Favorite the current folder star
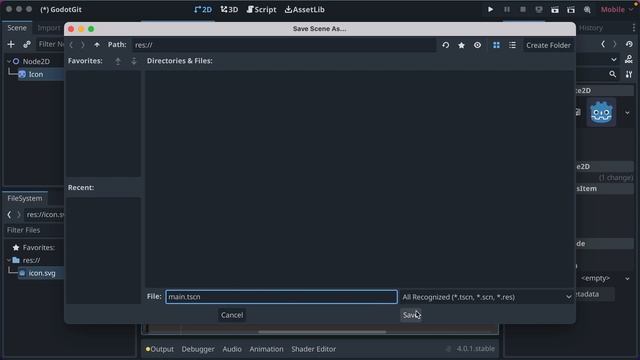The image size is (640, 360). pos(461,45)
